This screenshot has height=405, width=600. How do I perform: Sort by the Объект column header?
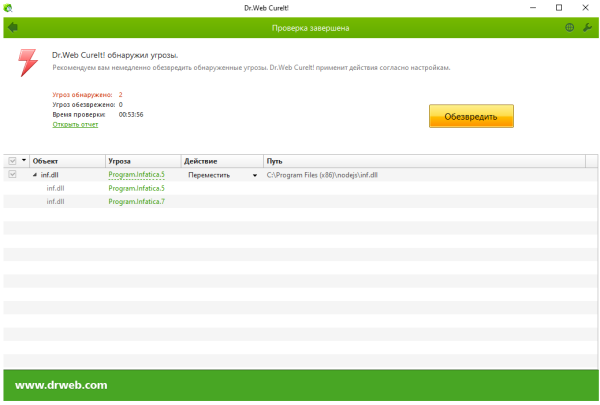click(x=67, y=161)
